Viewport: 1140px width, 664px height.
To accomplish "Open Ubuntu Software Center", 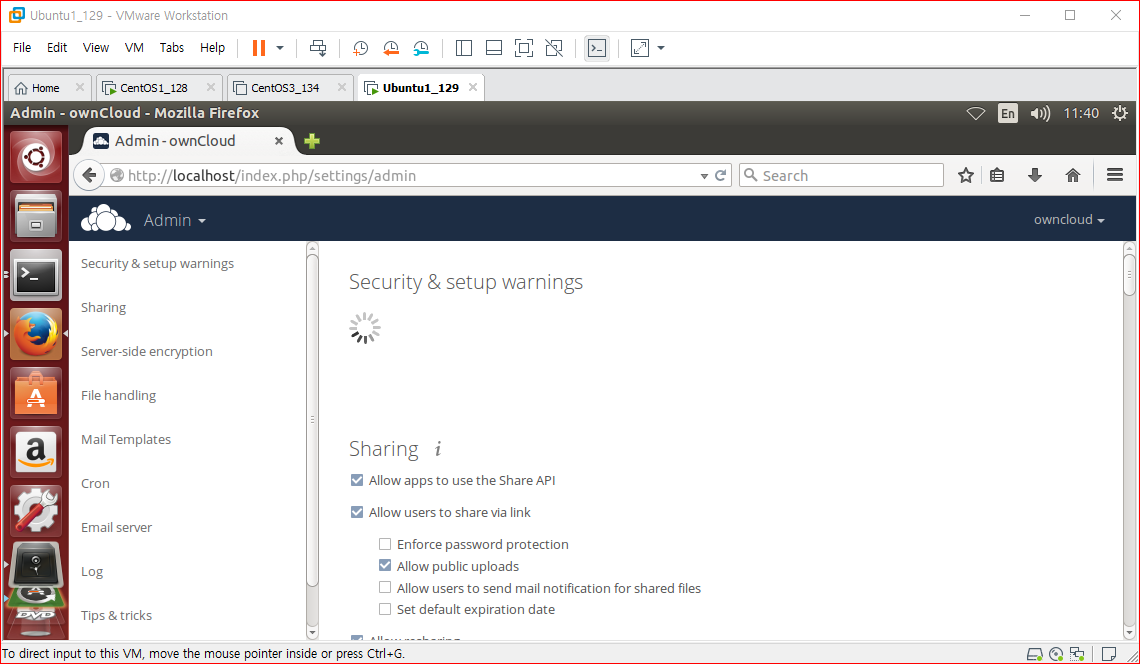I will pyautogui.click(x=36, y=393).
